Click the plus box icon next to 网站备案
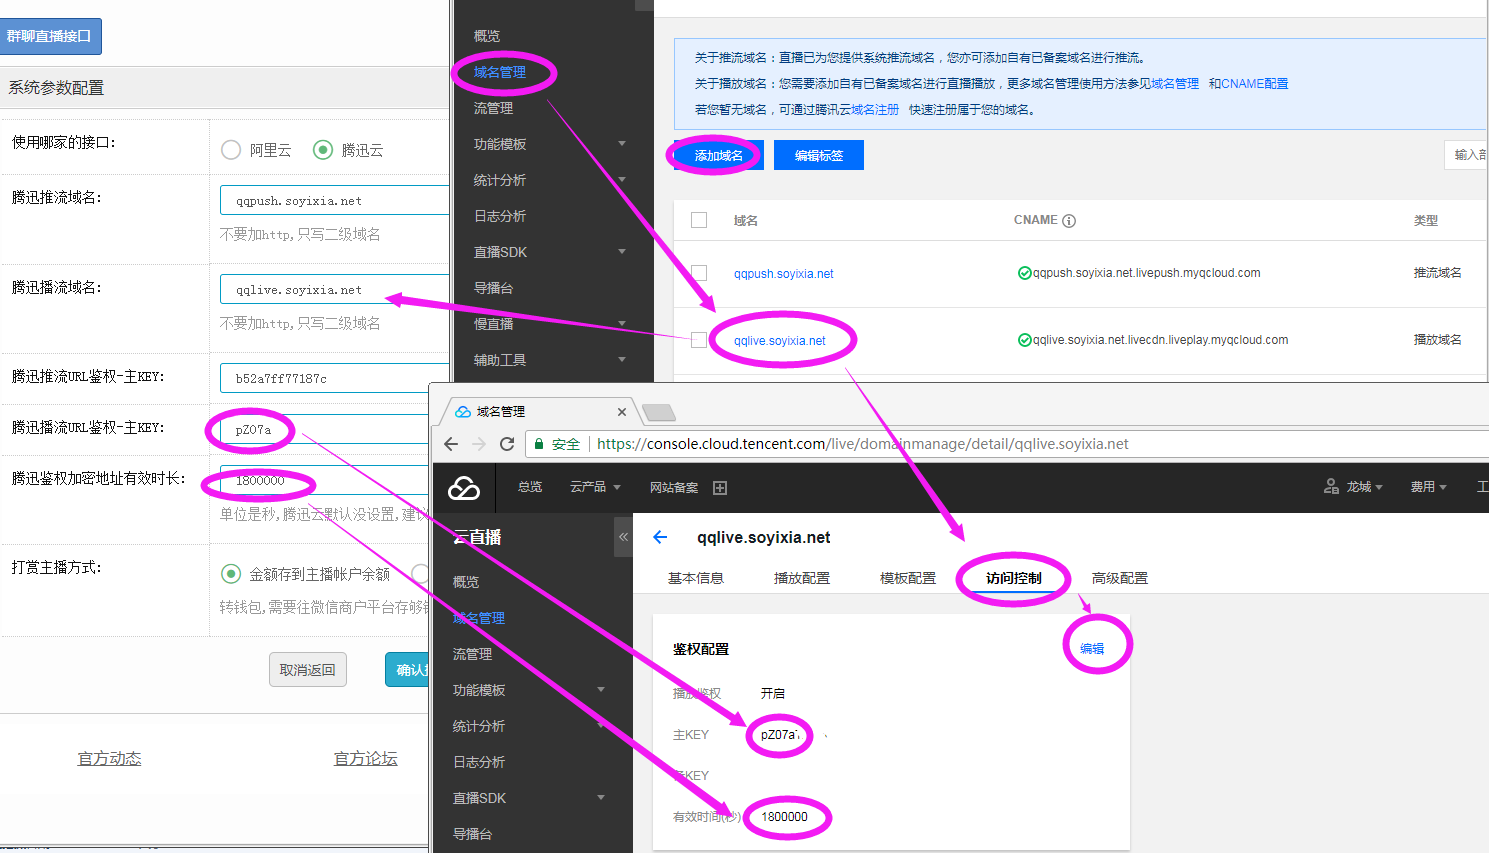The image size is (1489, 853). [x=720, y=488]
